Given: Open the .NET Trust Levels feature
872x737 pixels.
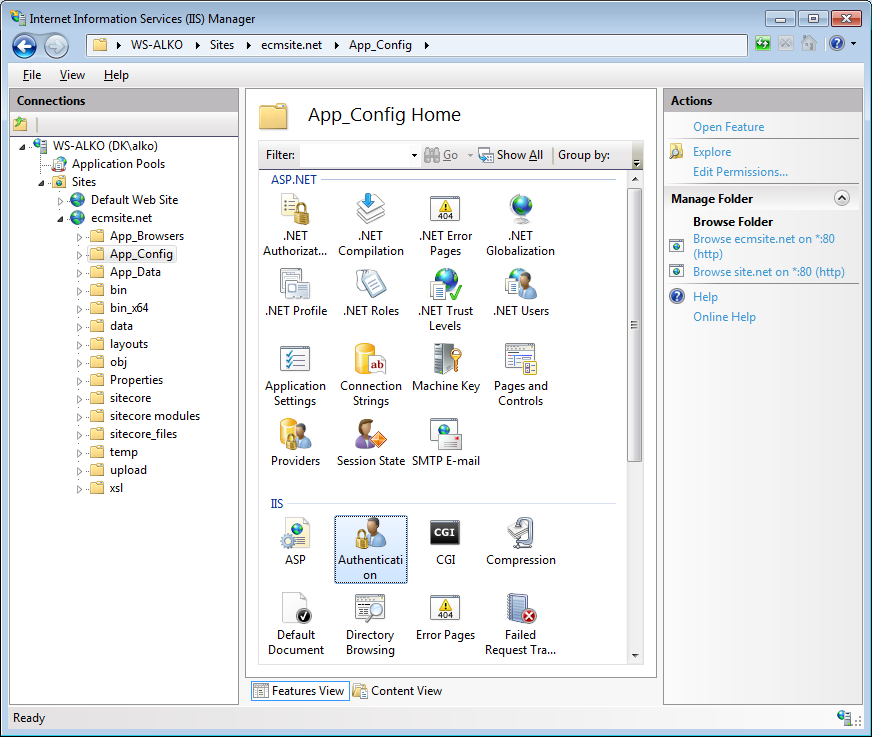Looking at the screenshot, I should 445,300.
